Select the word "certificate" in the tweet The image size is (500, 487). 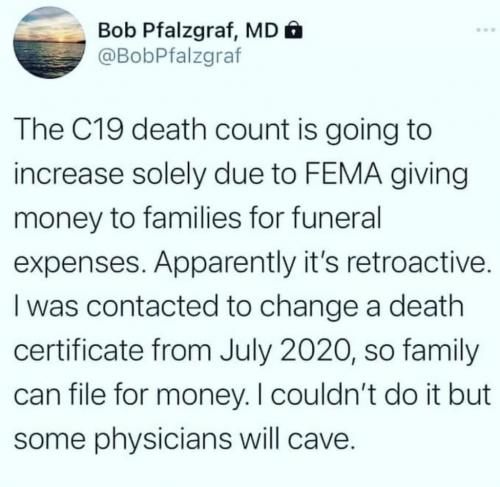coord(79,351)
